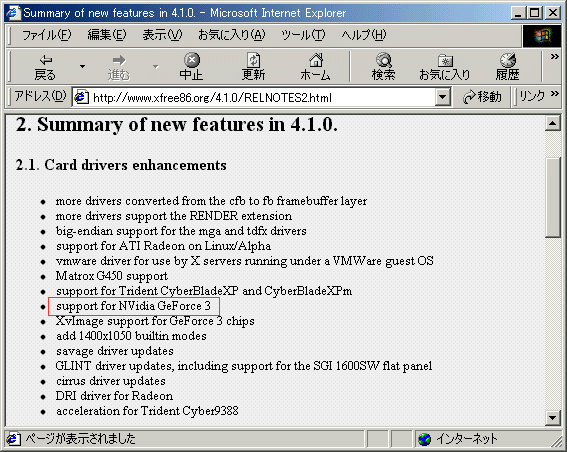Click the vertical scrollbar thumb

[x=553, y=197]
